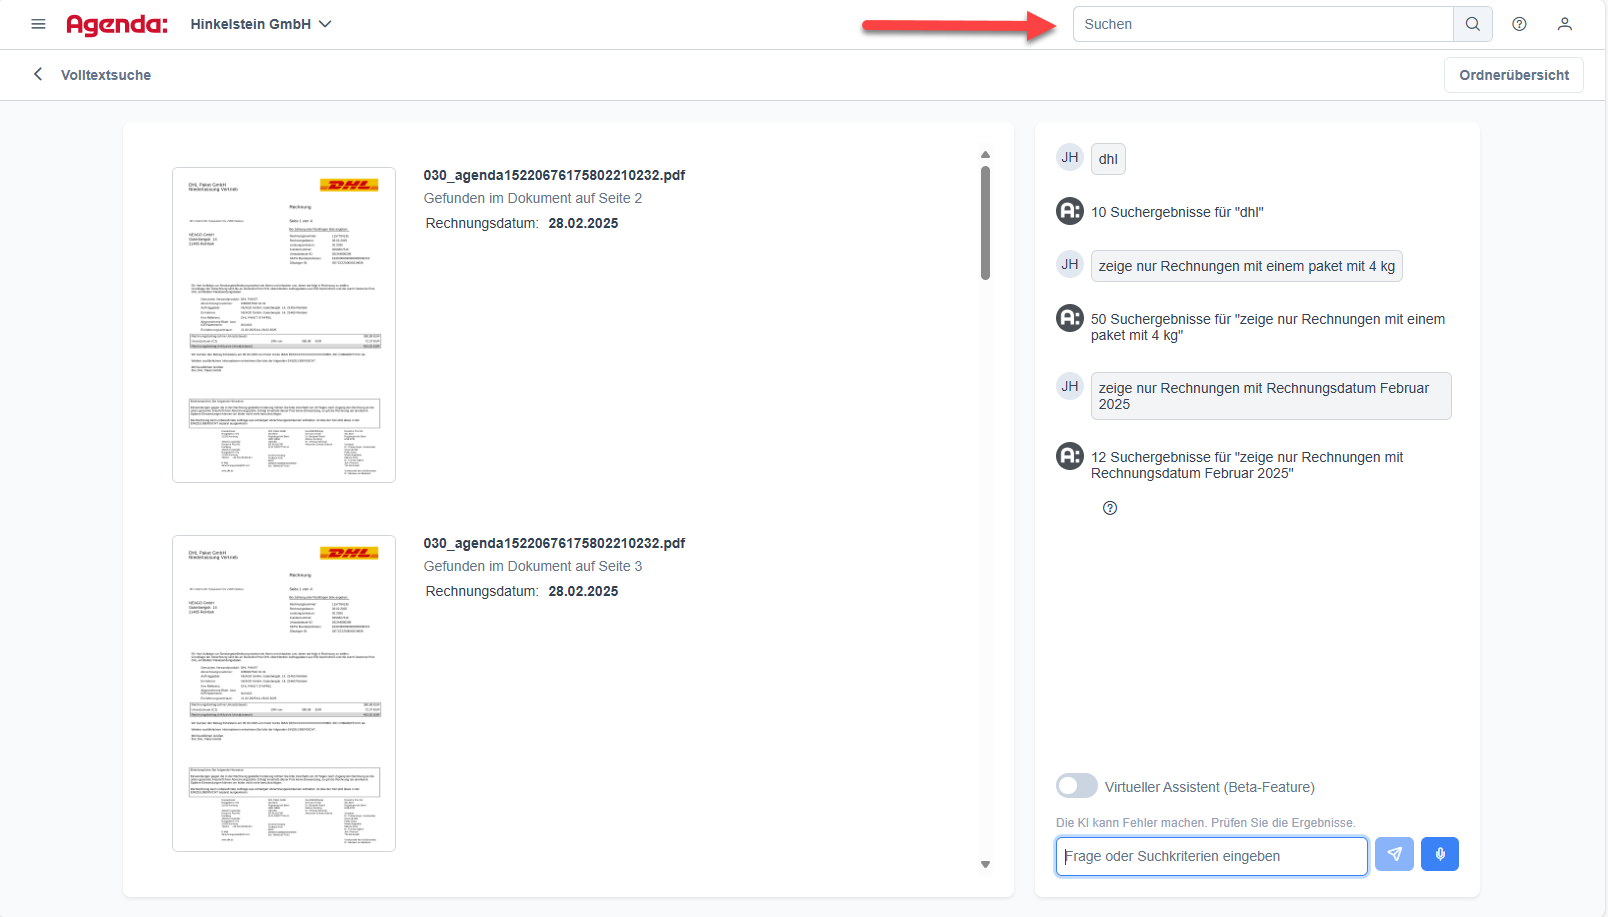Open first result 030_agenda PDF found on Seite 2
The height and width of the screenshot is (917, 1608).
(553, 175)
